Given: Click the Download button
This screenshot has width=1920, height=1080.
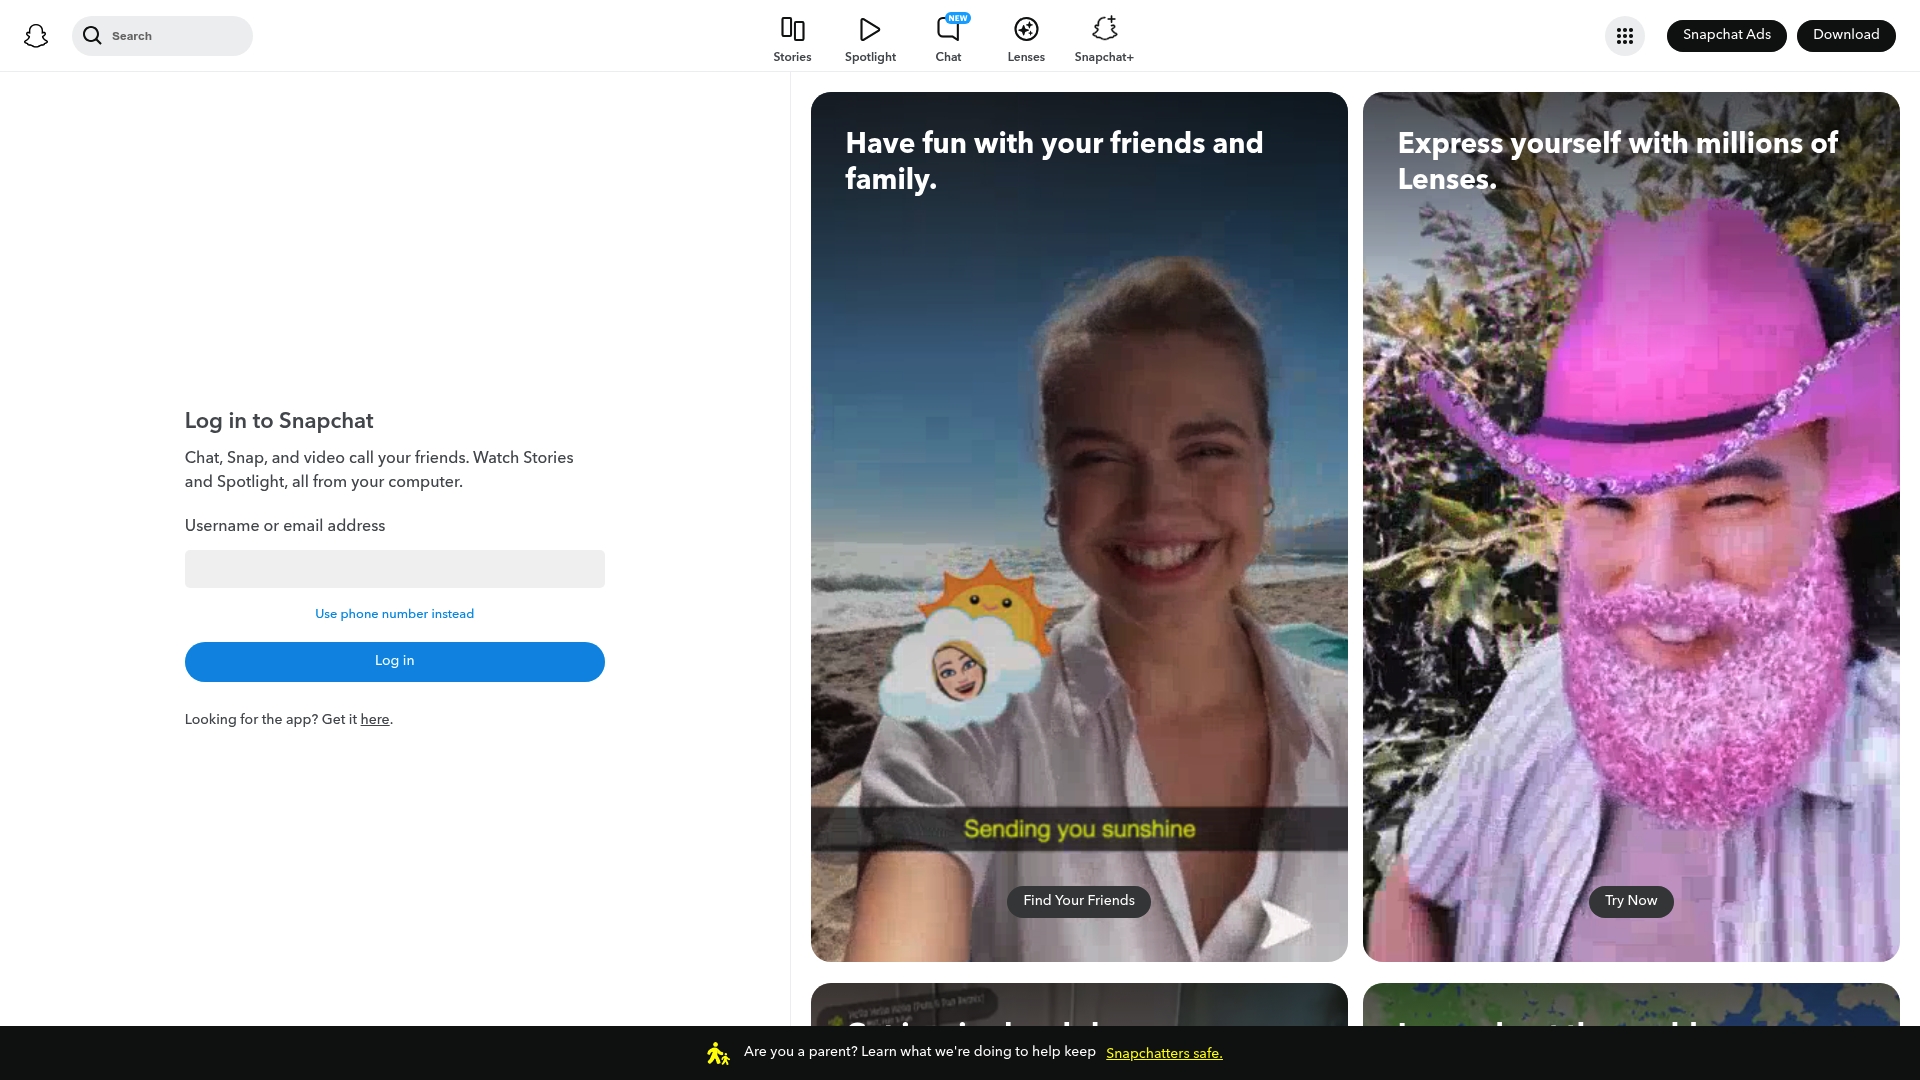Looking at the screenshot, I should click(1845, 34).
